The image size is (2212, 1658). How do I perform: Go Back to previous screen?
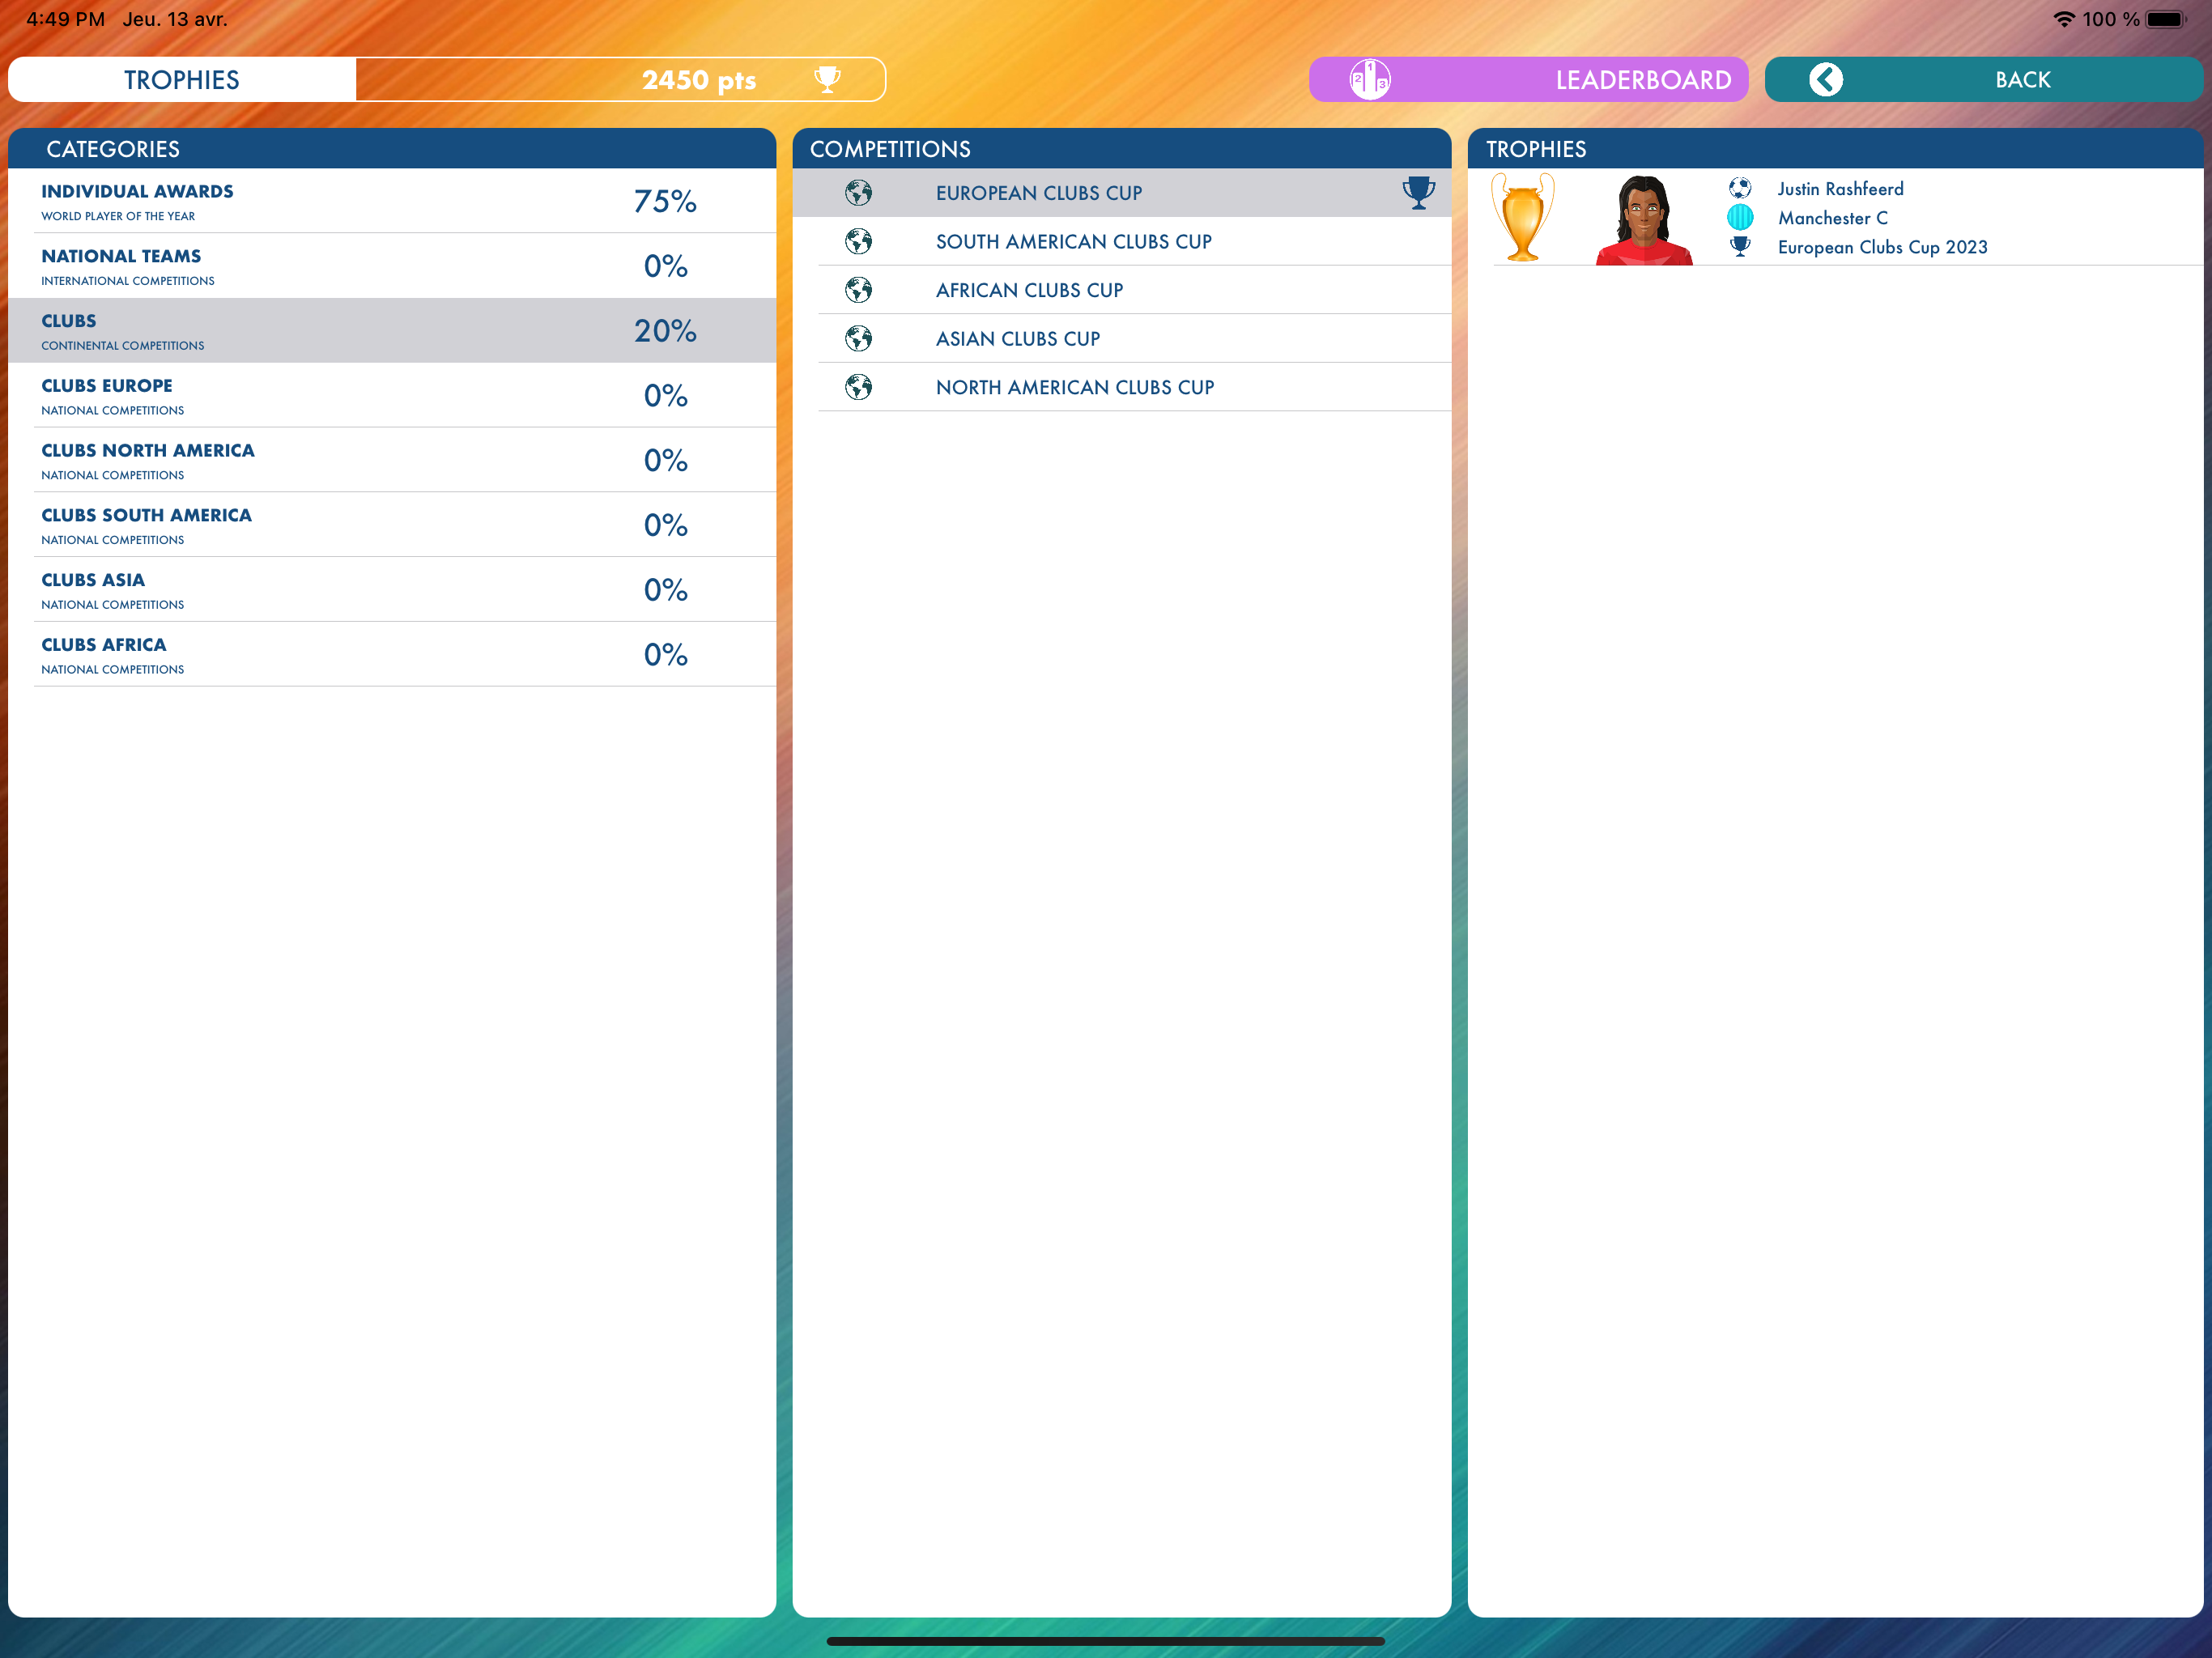[1983, 79]
